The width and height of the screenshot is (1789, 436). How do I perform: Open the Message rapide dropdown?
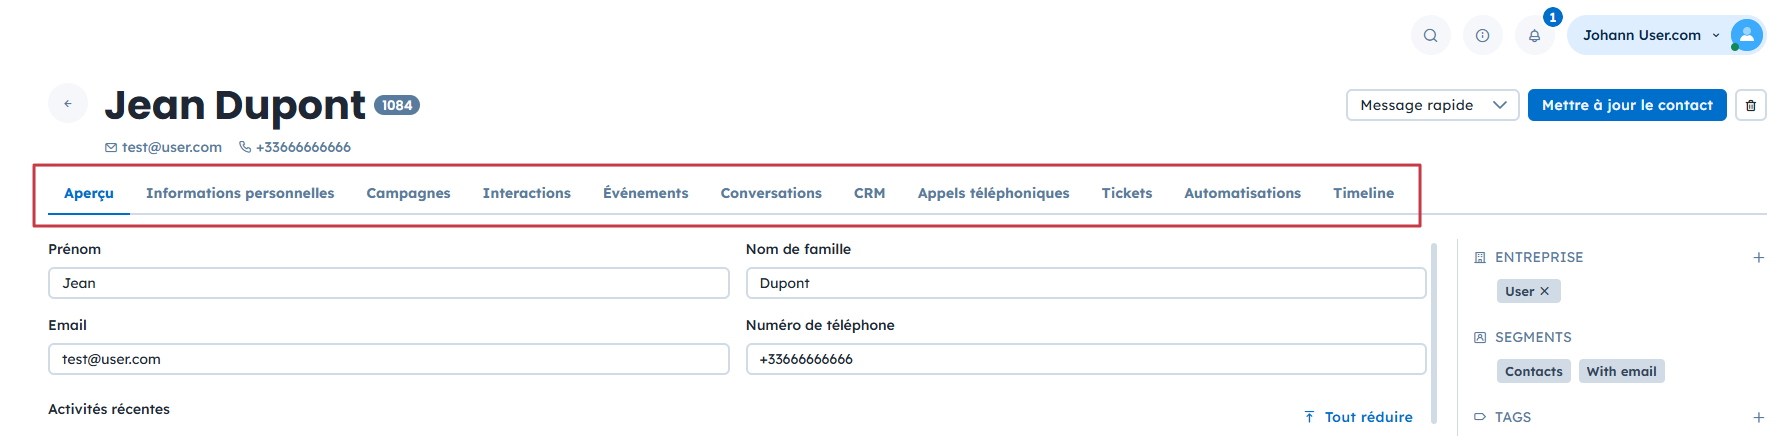(x=1432, y=105)
